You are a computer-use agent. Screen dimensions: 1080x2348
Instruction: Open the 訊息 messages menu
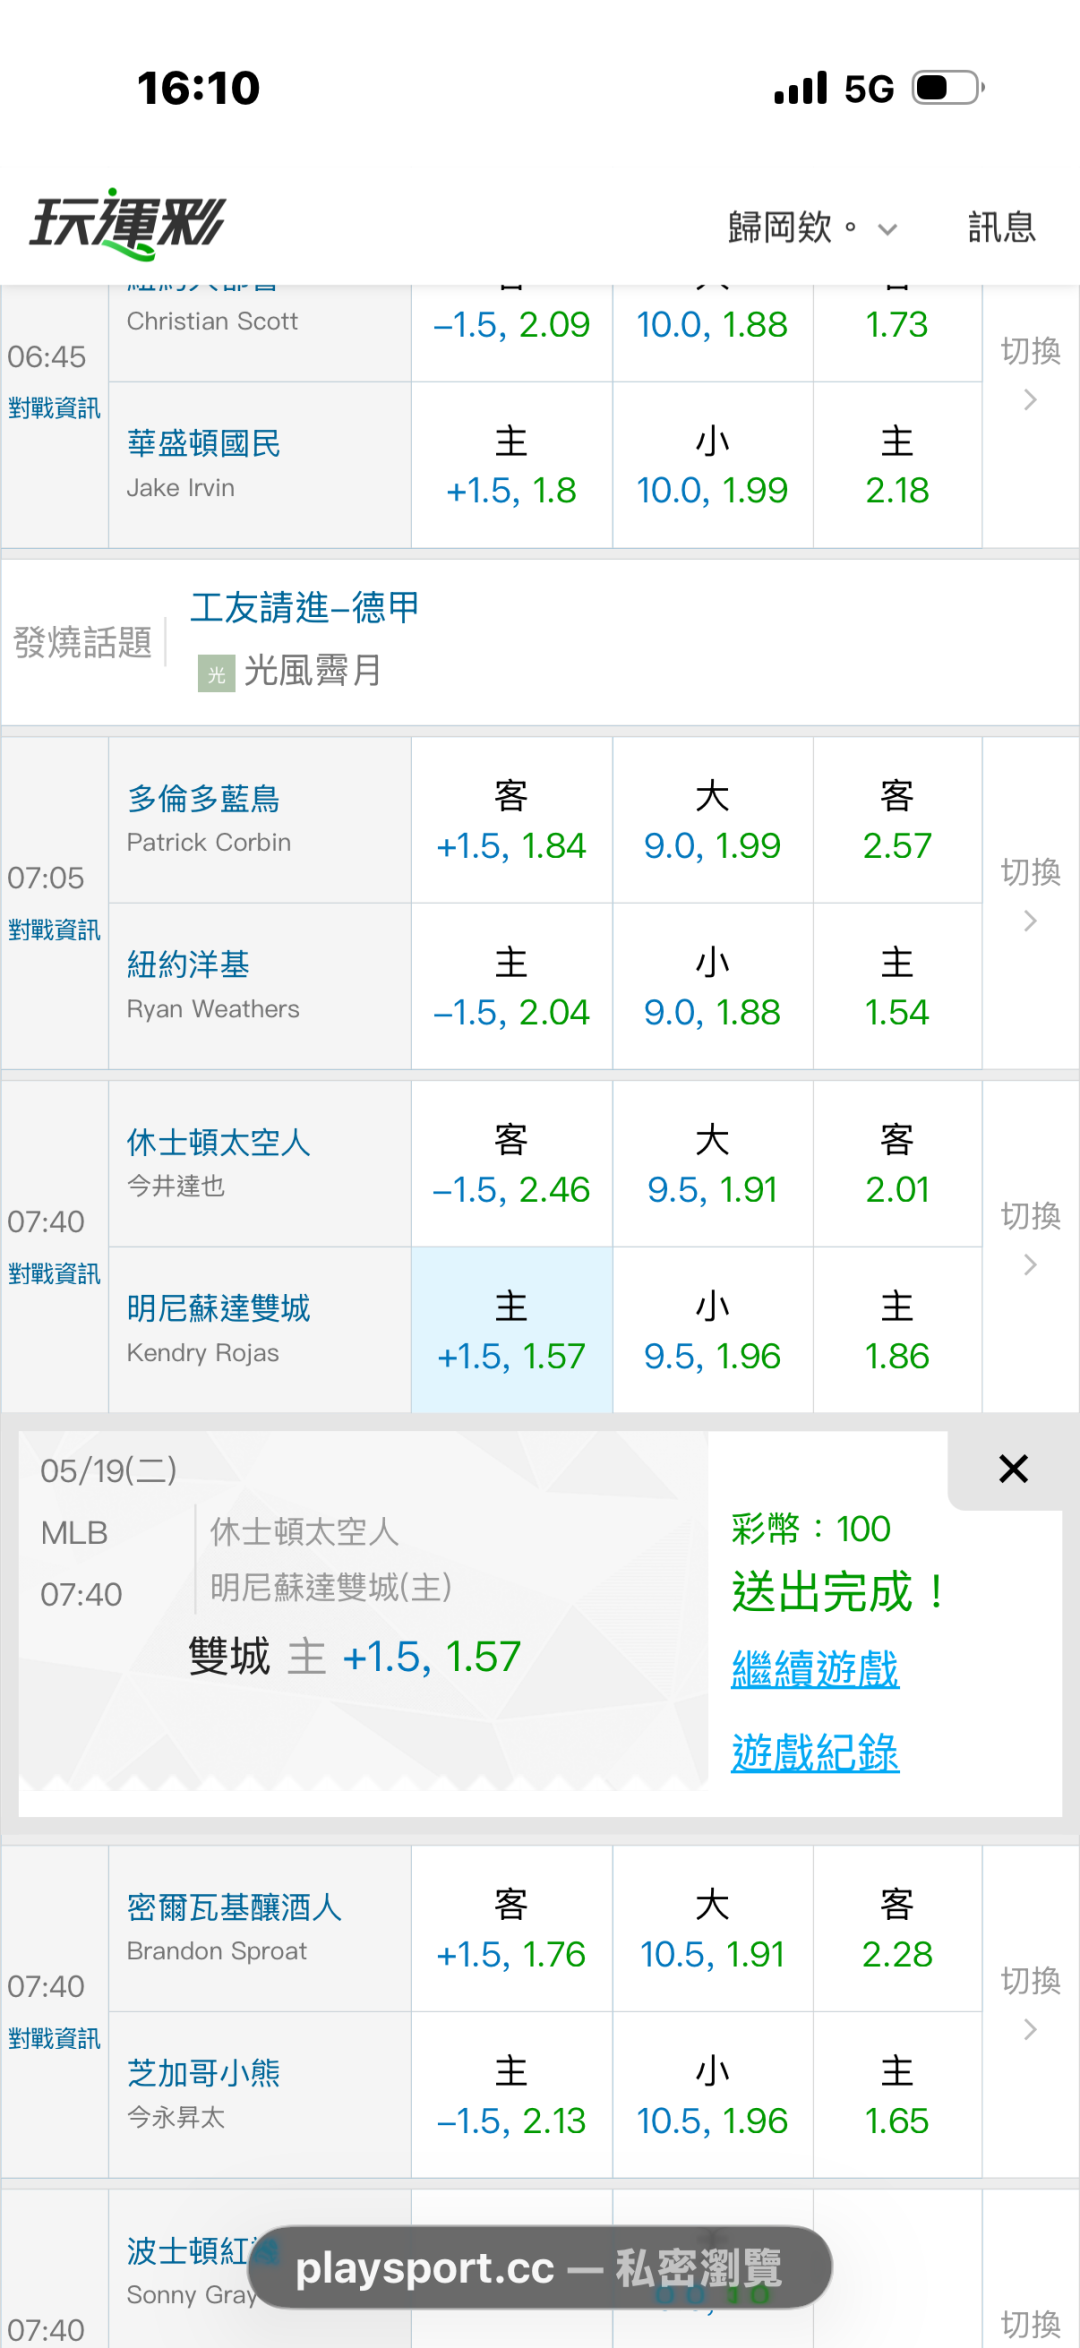1002,228
